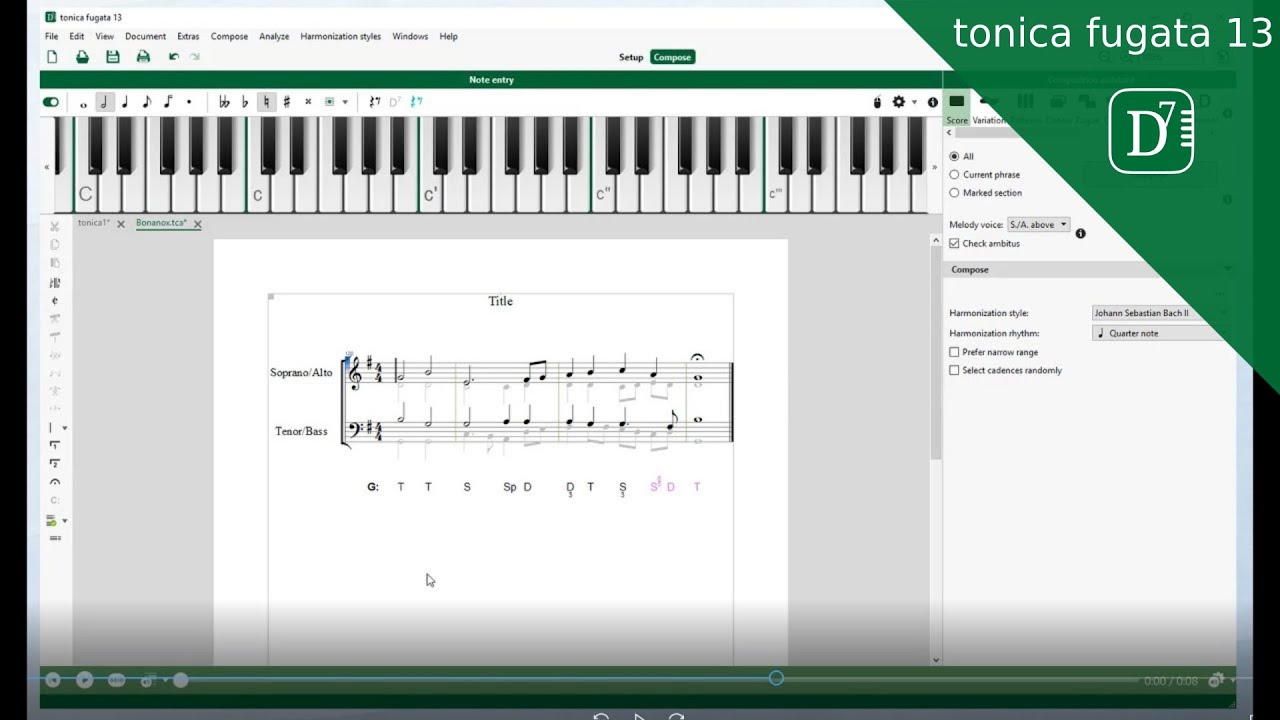Select the Current phrase radio option

coord(954,174)
